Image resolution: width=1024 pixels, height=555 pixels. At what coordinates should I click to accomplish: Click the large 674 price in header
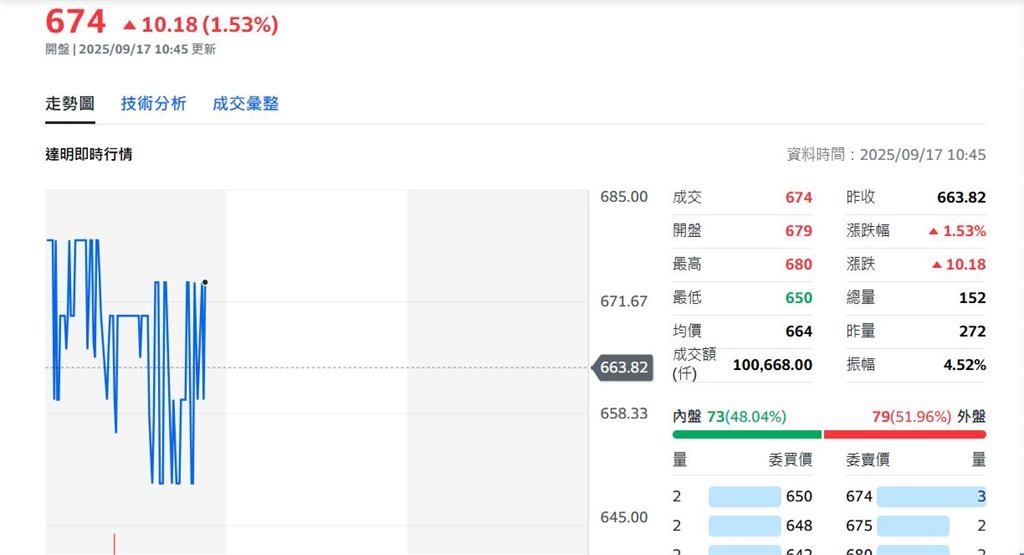click(75, 22)
